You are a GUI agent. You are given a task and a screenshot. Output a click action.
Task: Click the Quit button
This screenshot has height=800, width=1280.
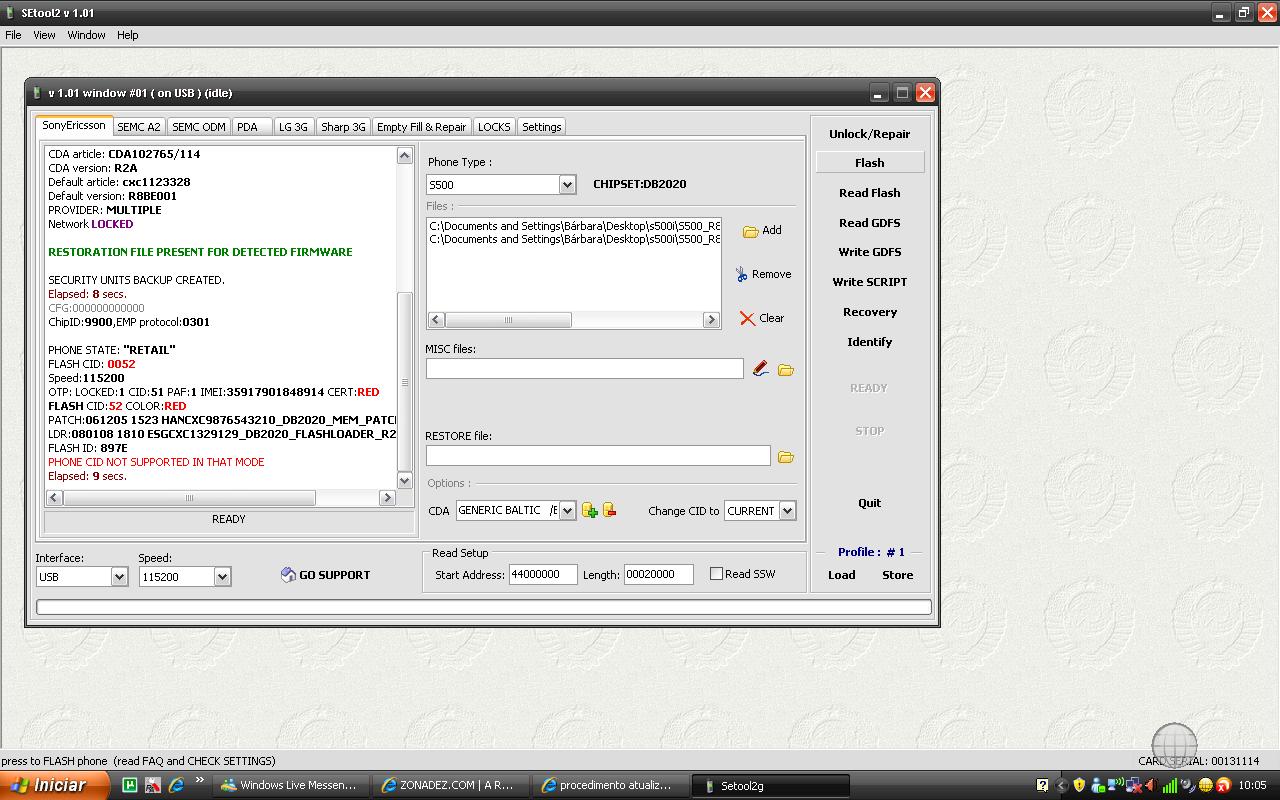869,503
